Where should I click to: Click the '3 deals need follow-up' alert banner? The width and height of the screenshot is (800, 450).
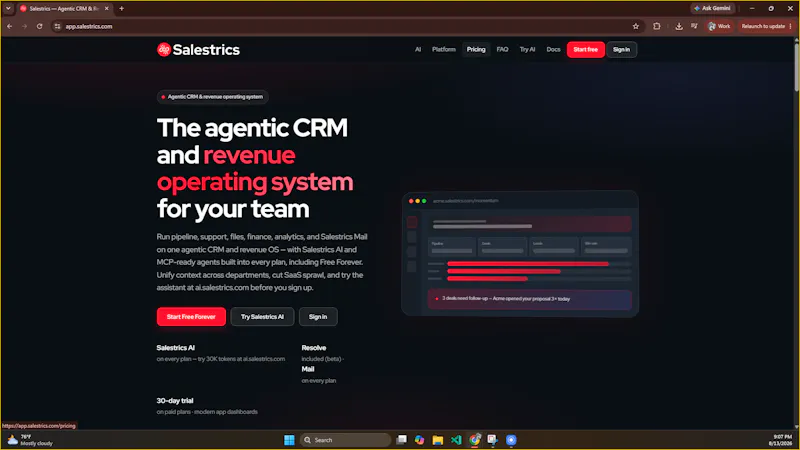tap(530, 299)
